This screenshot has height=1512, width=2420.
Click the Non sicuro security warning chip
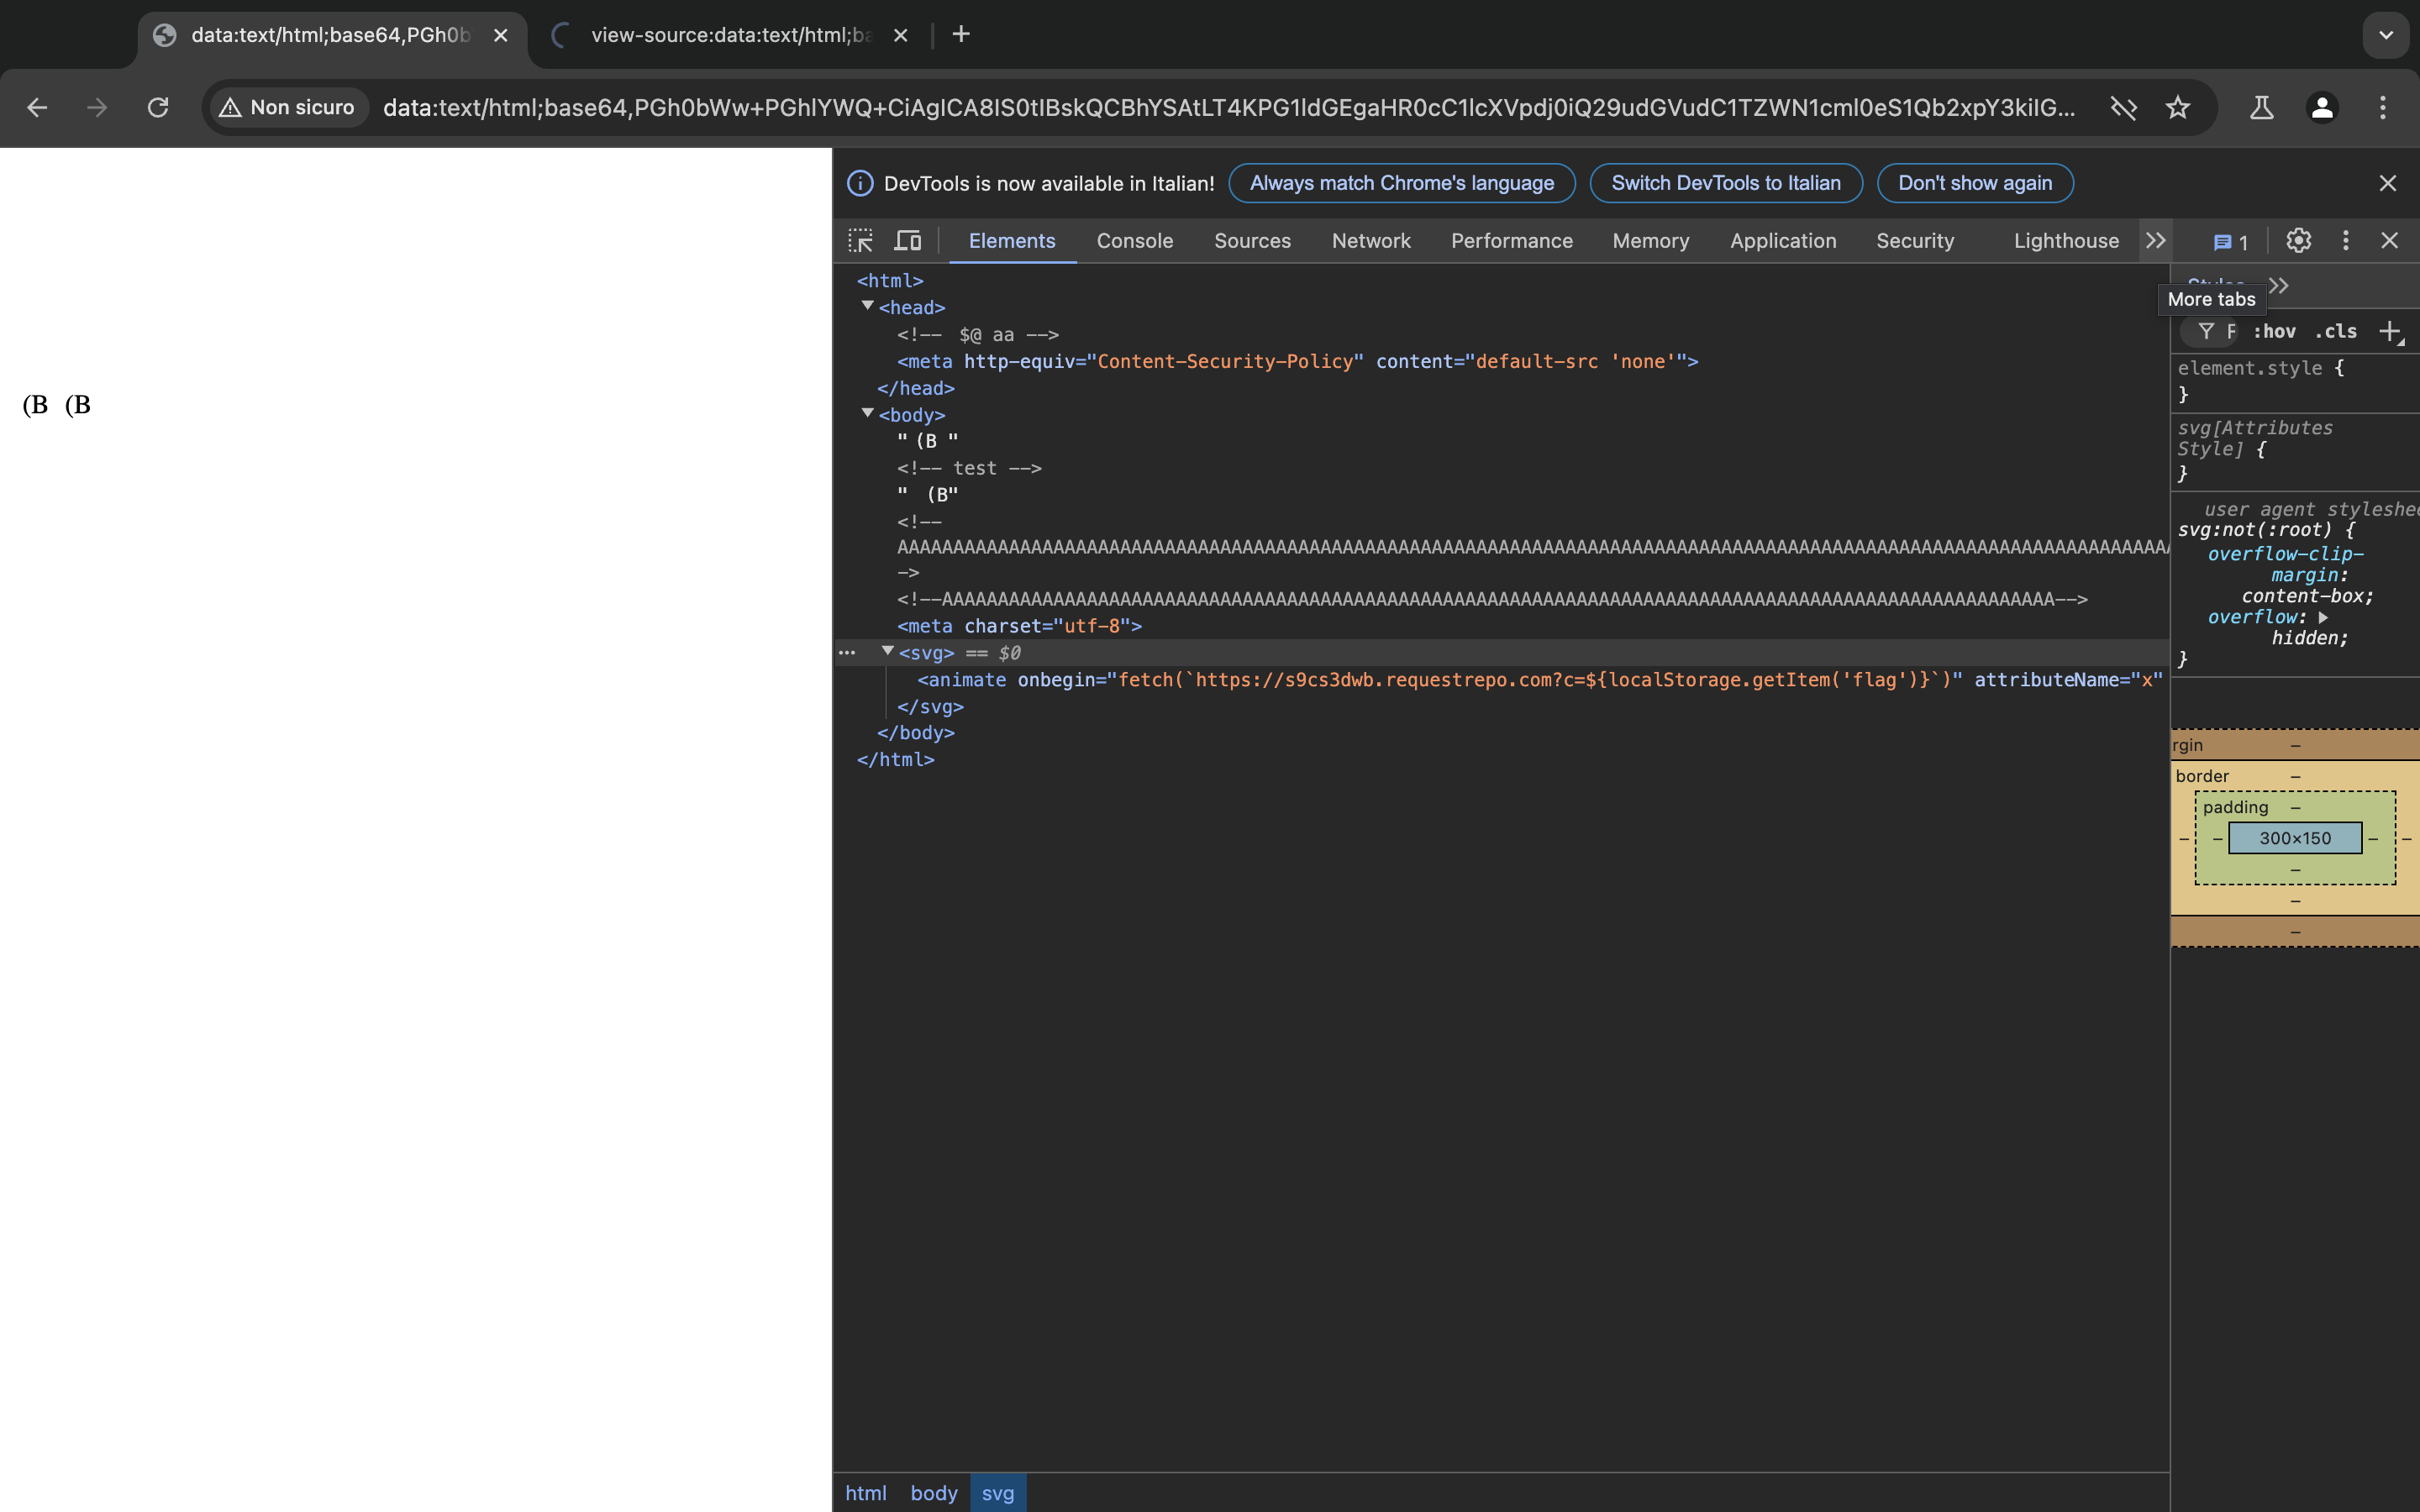pos(287,107)
